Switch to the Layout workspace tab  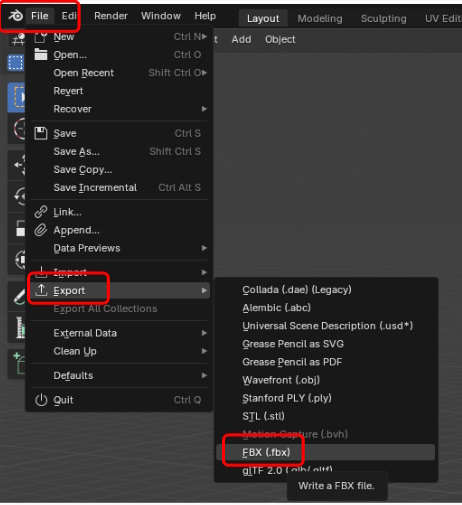(263, 18)
